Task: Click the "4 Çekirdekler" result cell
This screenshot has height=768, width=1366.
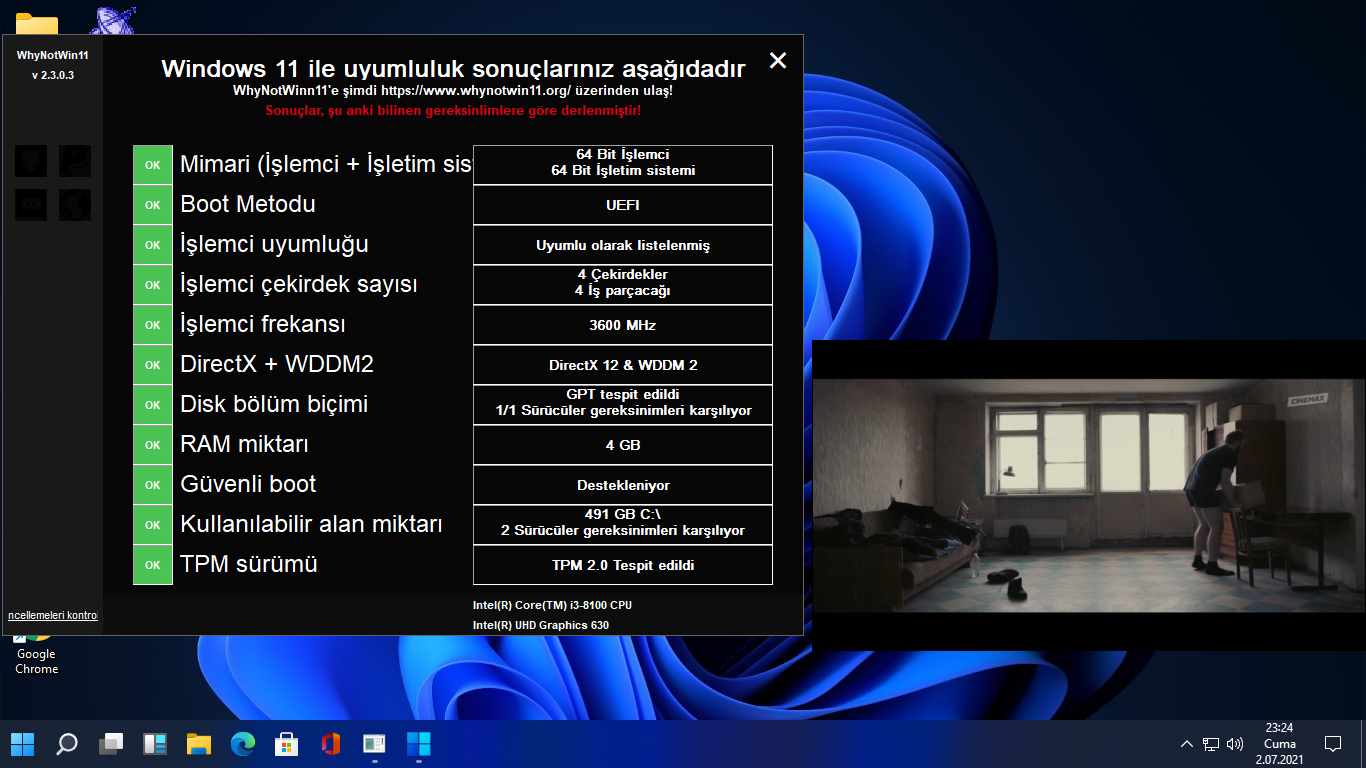Action: pos(623,285)
